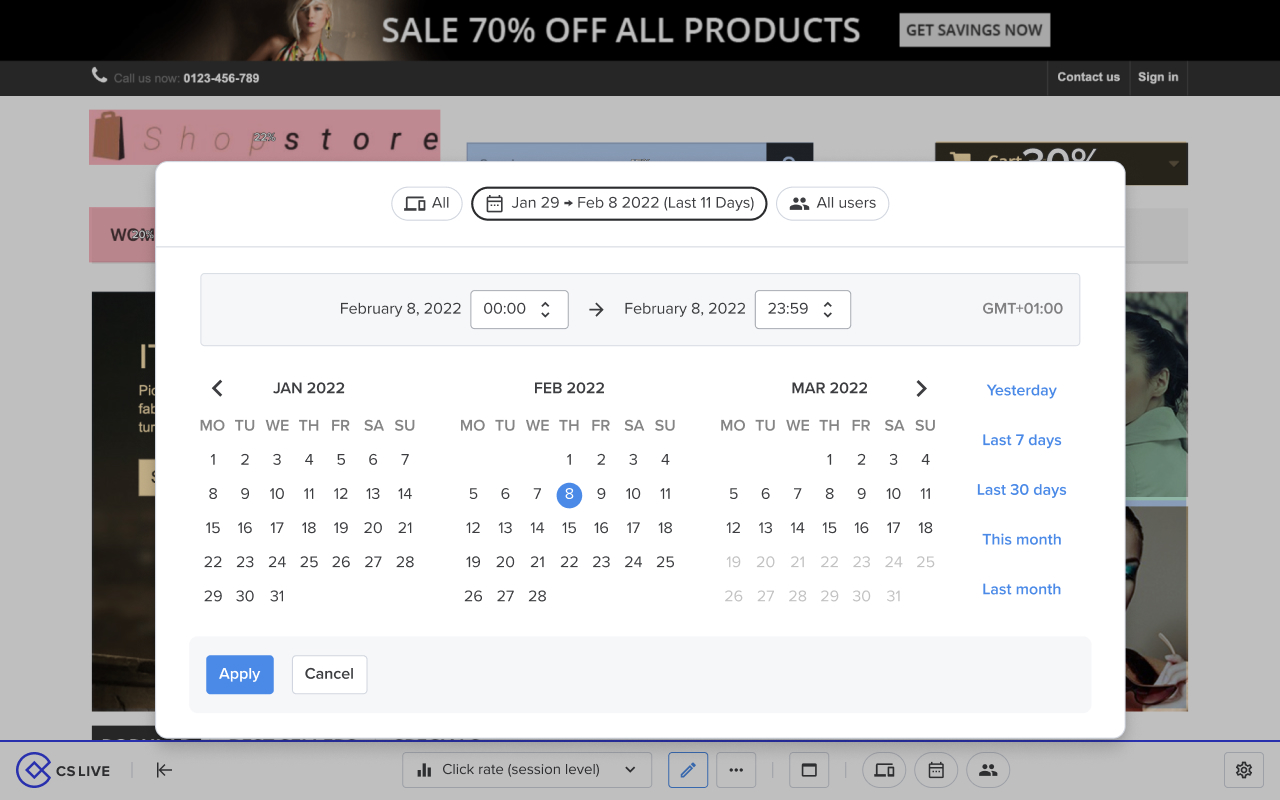
Task: Click the pencil edit icon in toolbar
Action: point(688,770)
